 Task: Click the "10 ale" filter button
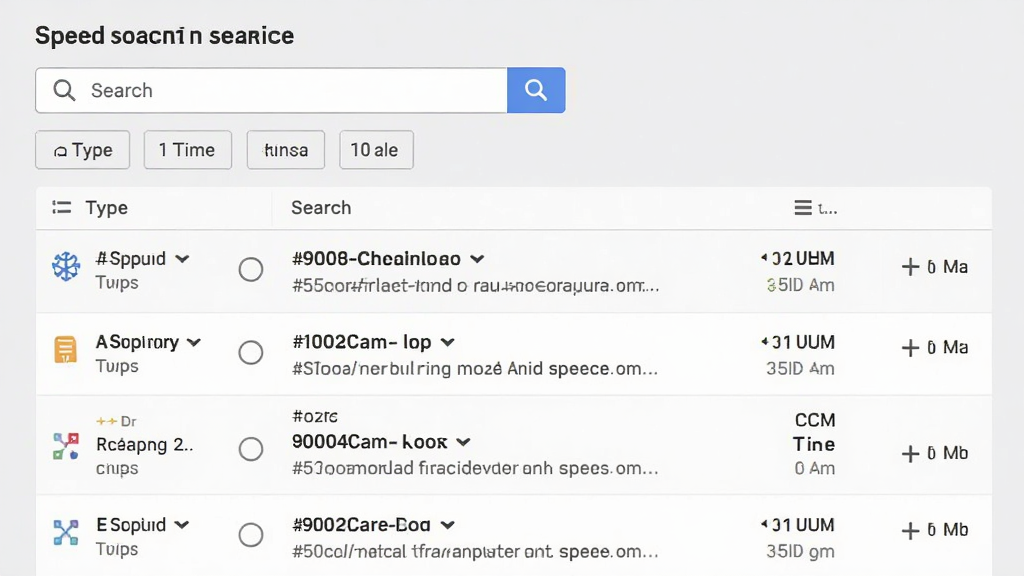[x=376, y=150]
